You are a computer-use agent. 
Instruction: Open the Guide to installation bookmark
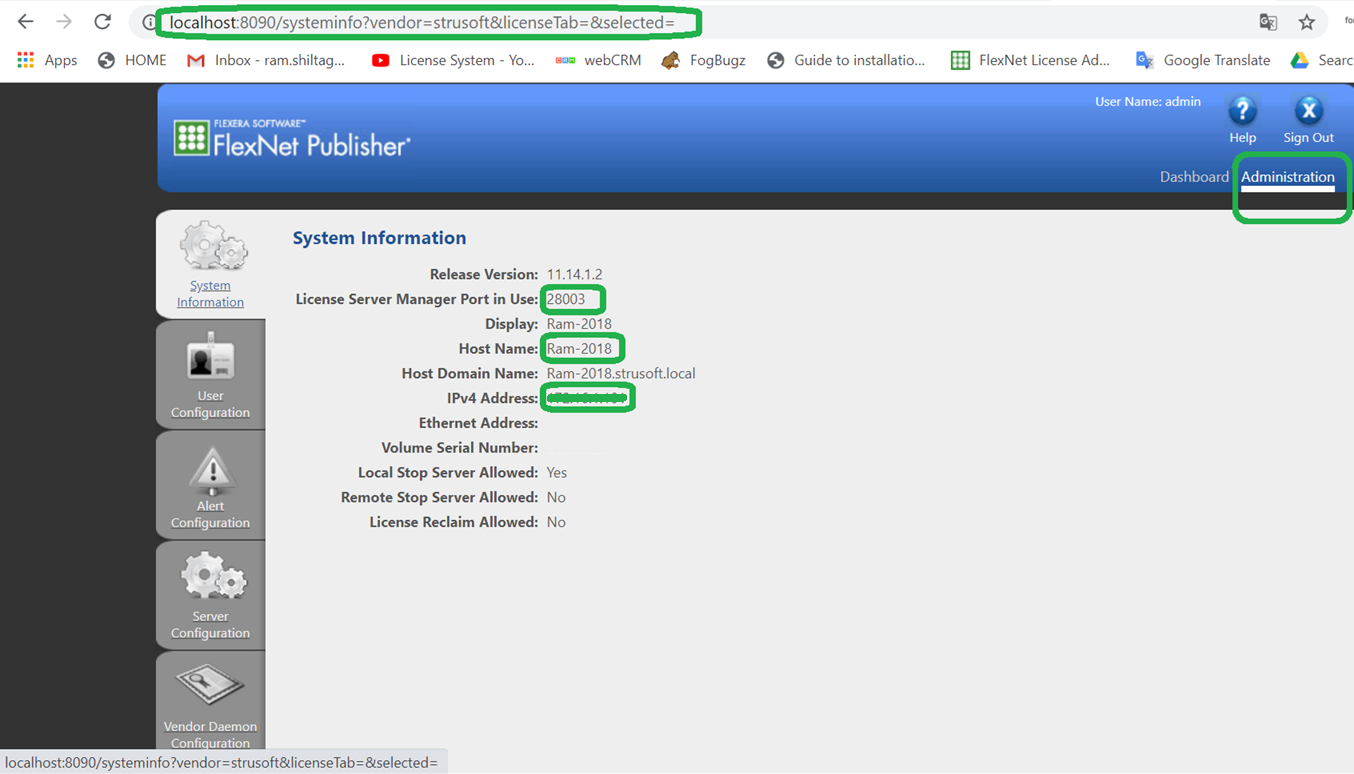[846, 60]
